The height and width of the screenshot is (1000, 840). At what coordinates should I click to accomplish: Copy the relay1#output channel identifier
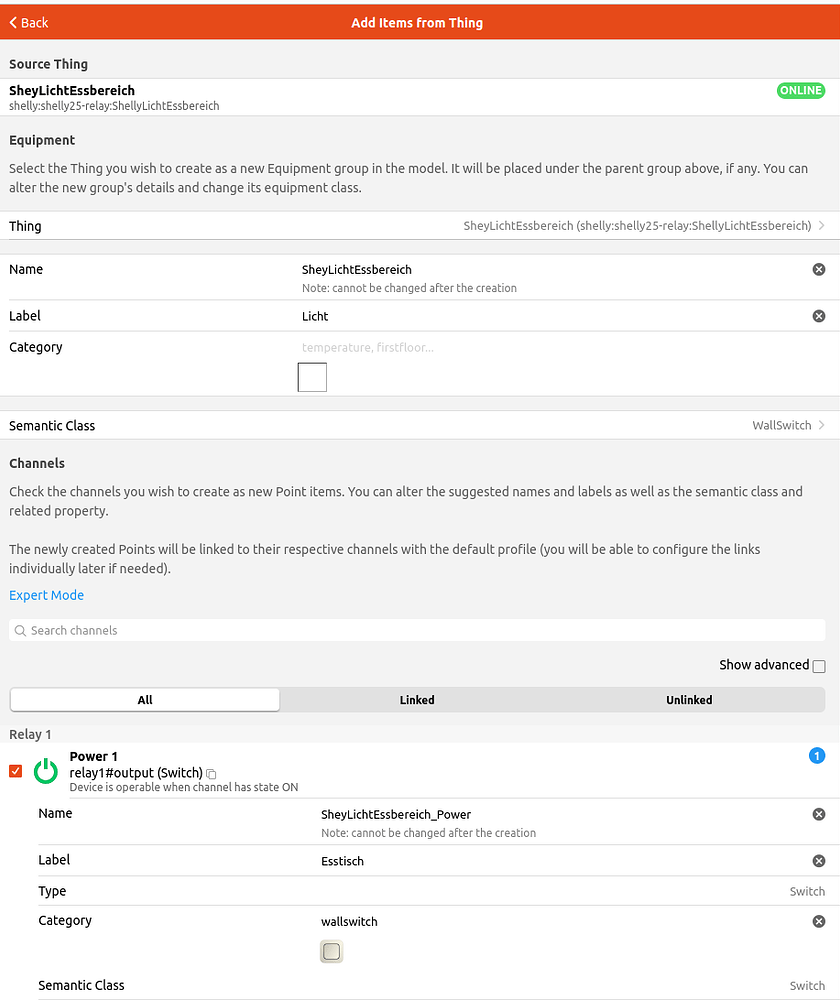210,772
